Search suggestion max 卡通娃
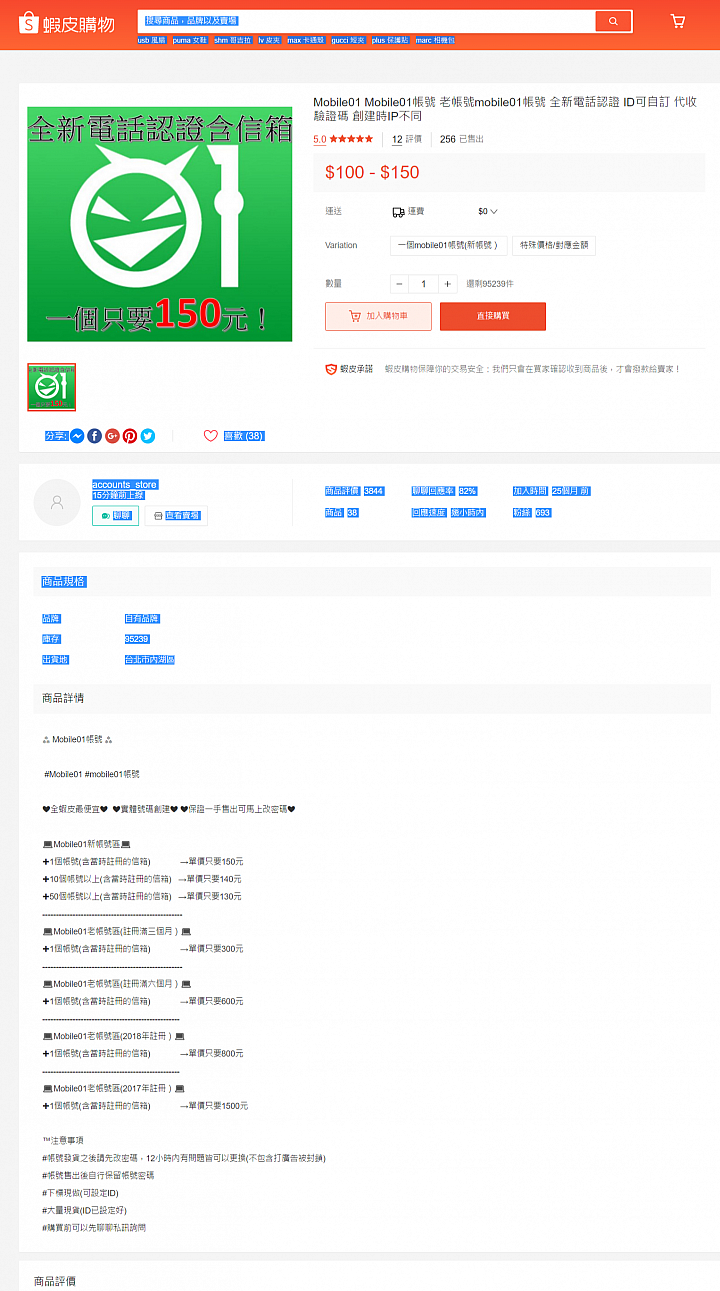 pyautogui.click(x=306, y=41)
